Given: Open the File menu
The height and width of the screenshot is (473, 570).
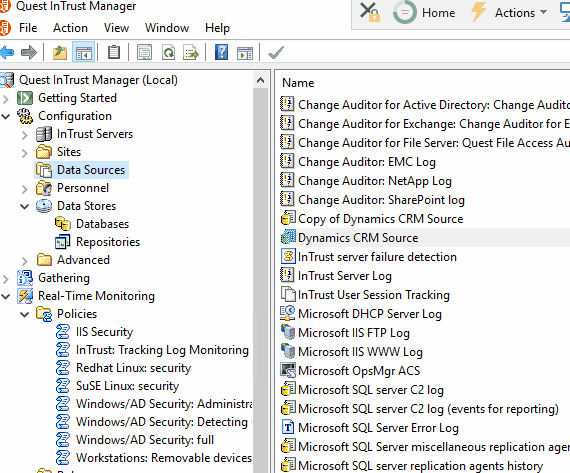Looking at the screenshot, I should point(28,28).
